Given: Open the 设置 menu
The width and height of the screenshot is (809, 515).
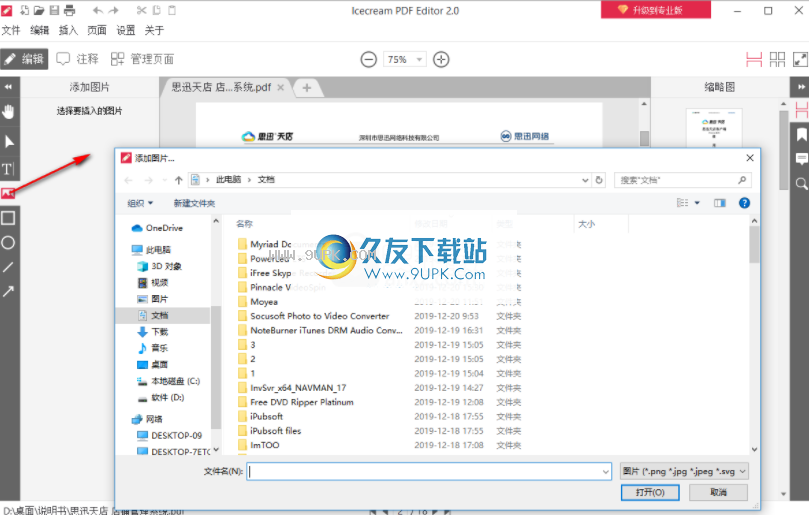Looking at the screenshot, I should pyautogui.click(x=125, y=30).
